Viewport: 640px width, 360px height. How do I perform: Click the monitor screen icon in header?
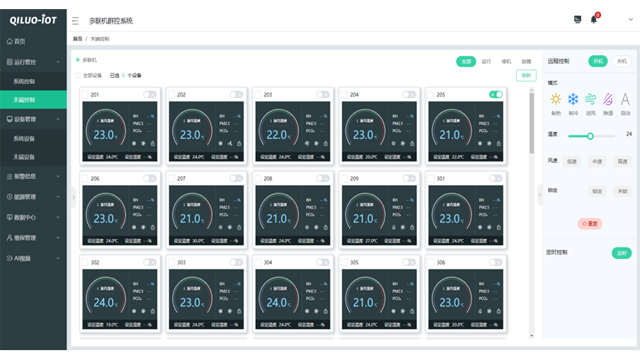[x=577, y=19]
